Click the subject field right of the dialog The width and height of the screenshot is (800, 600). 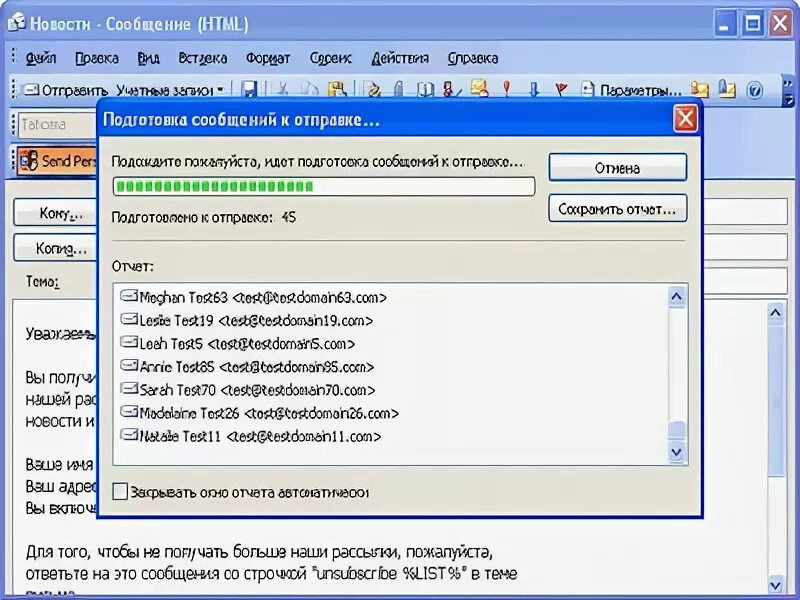click(746, 282)
